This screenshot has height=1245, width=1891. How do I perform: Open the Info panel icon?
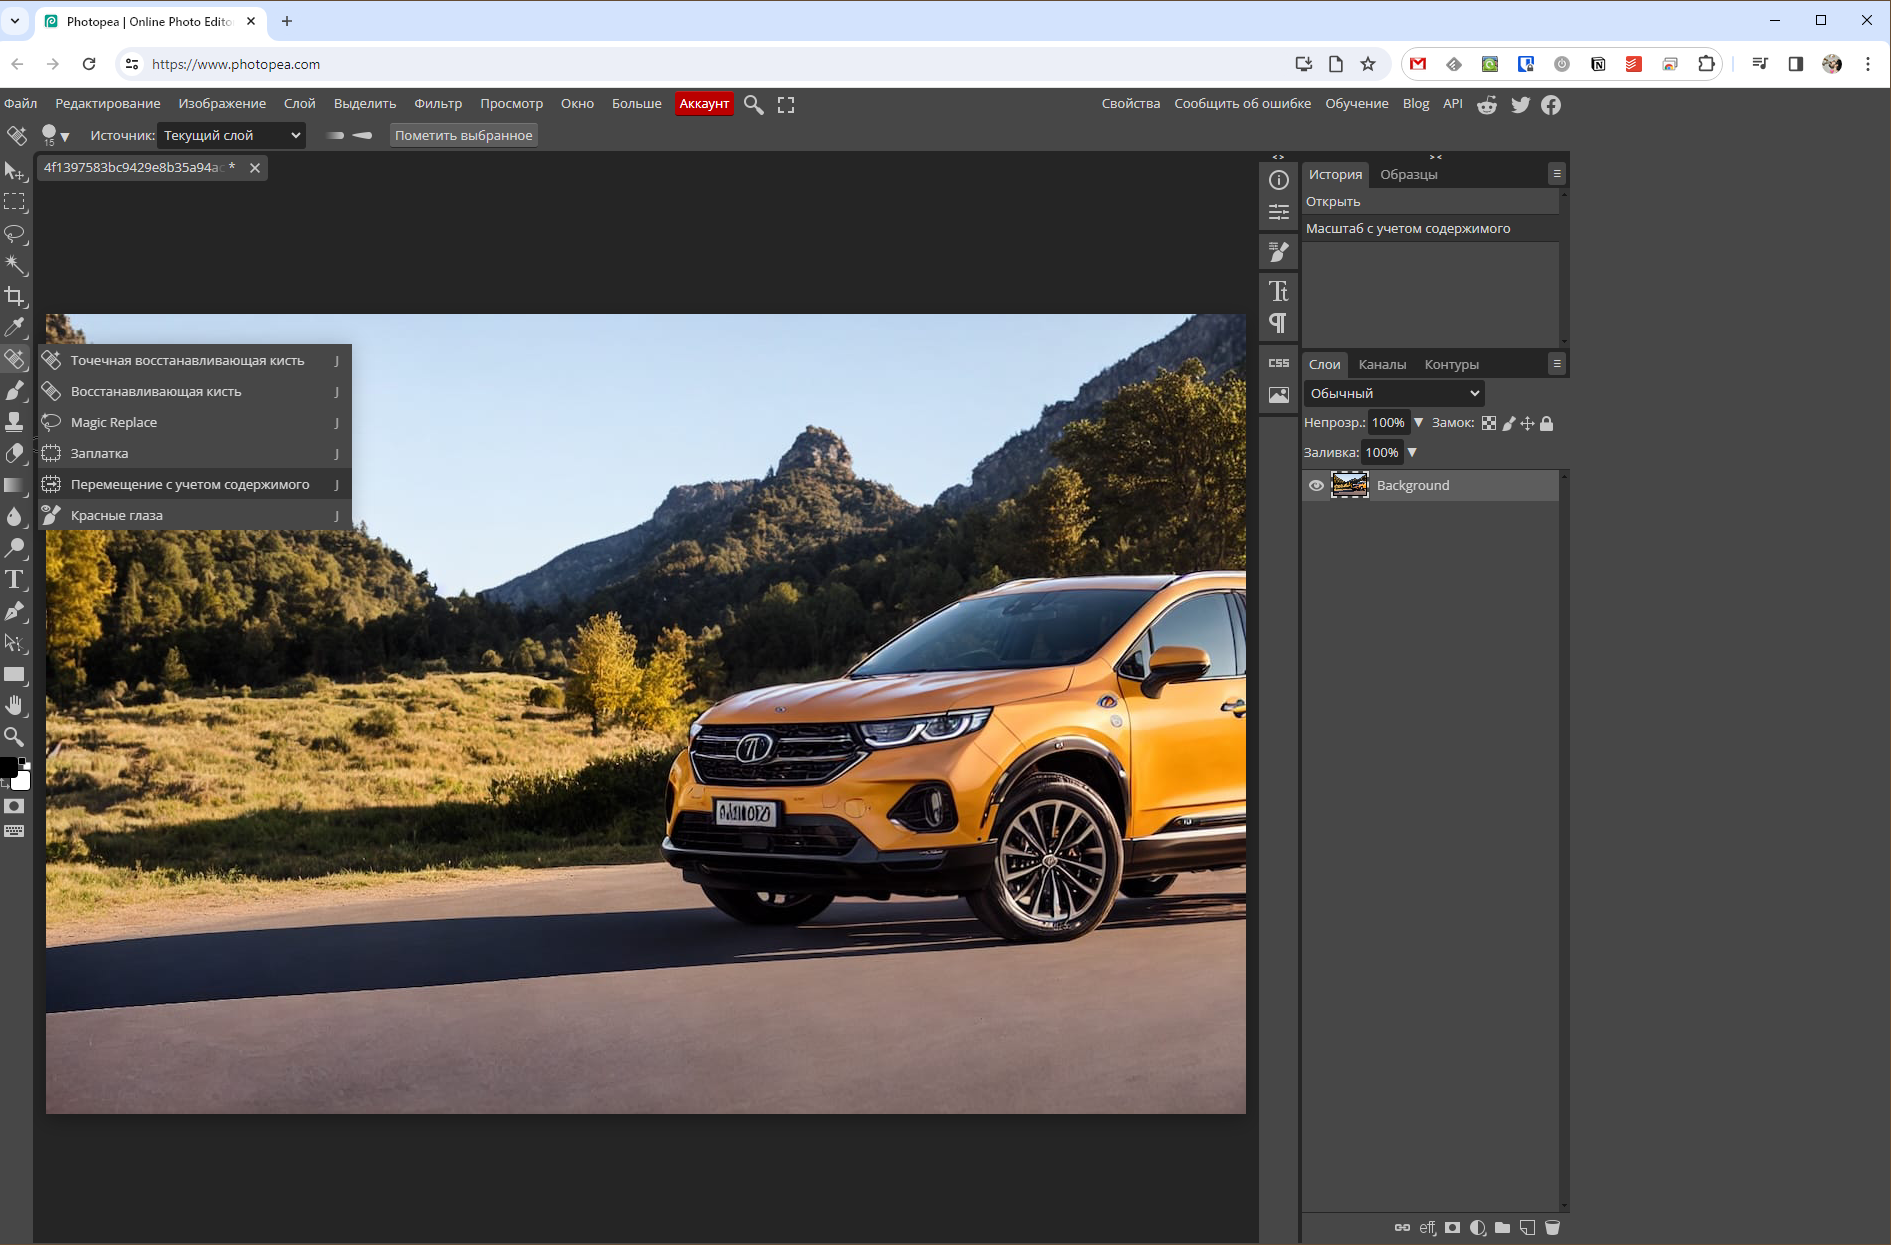1279,180
